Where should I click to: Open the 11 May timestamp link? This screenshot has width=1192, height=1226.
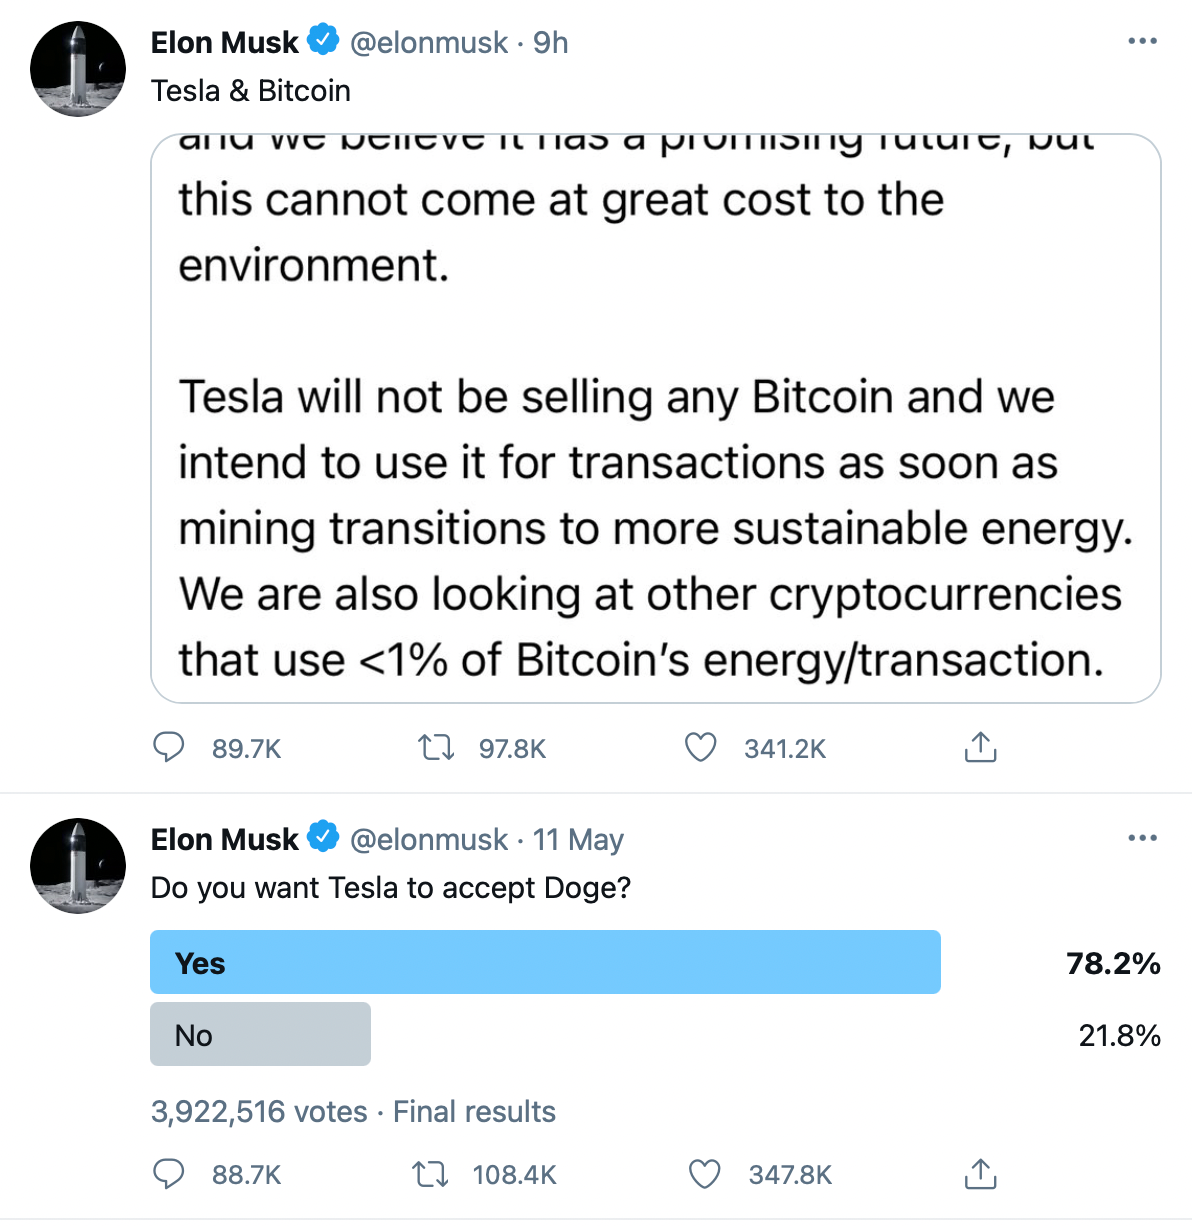tap(578, 839)
